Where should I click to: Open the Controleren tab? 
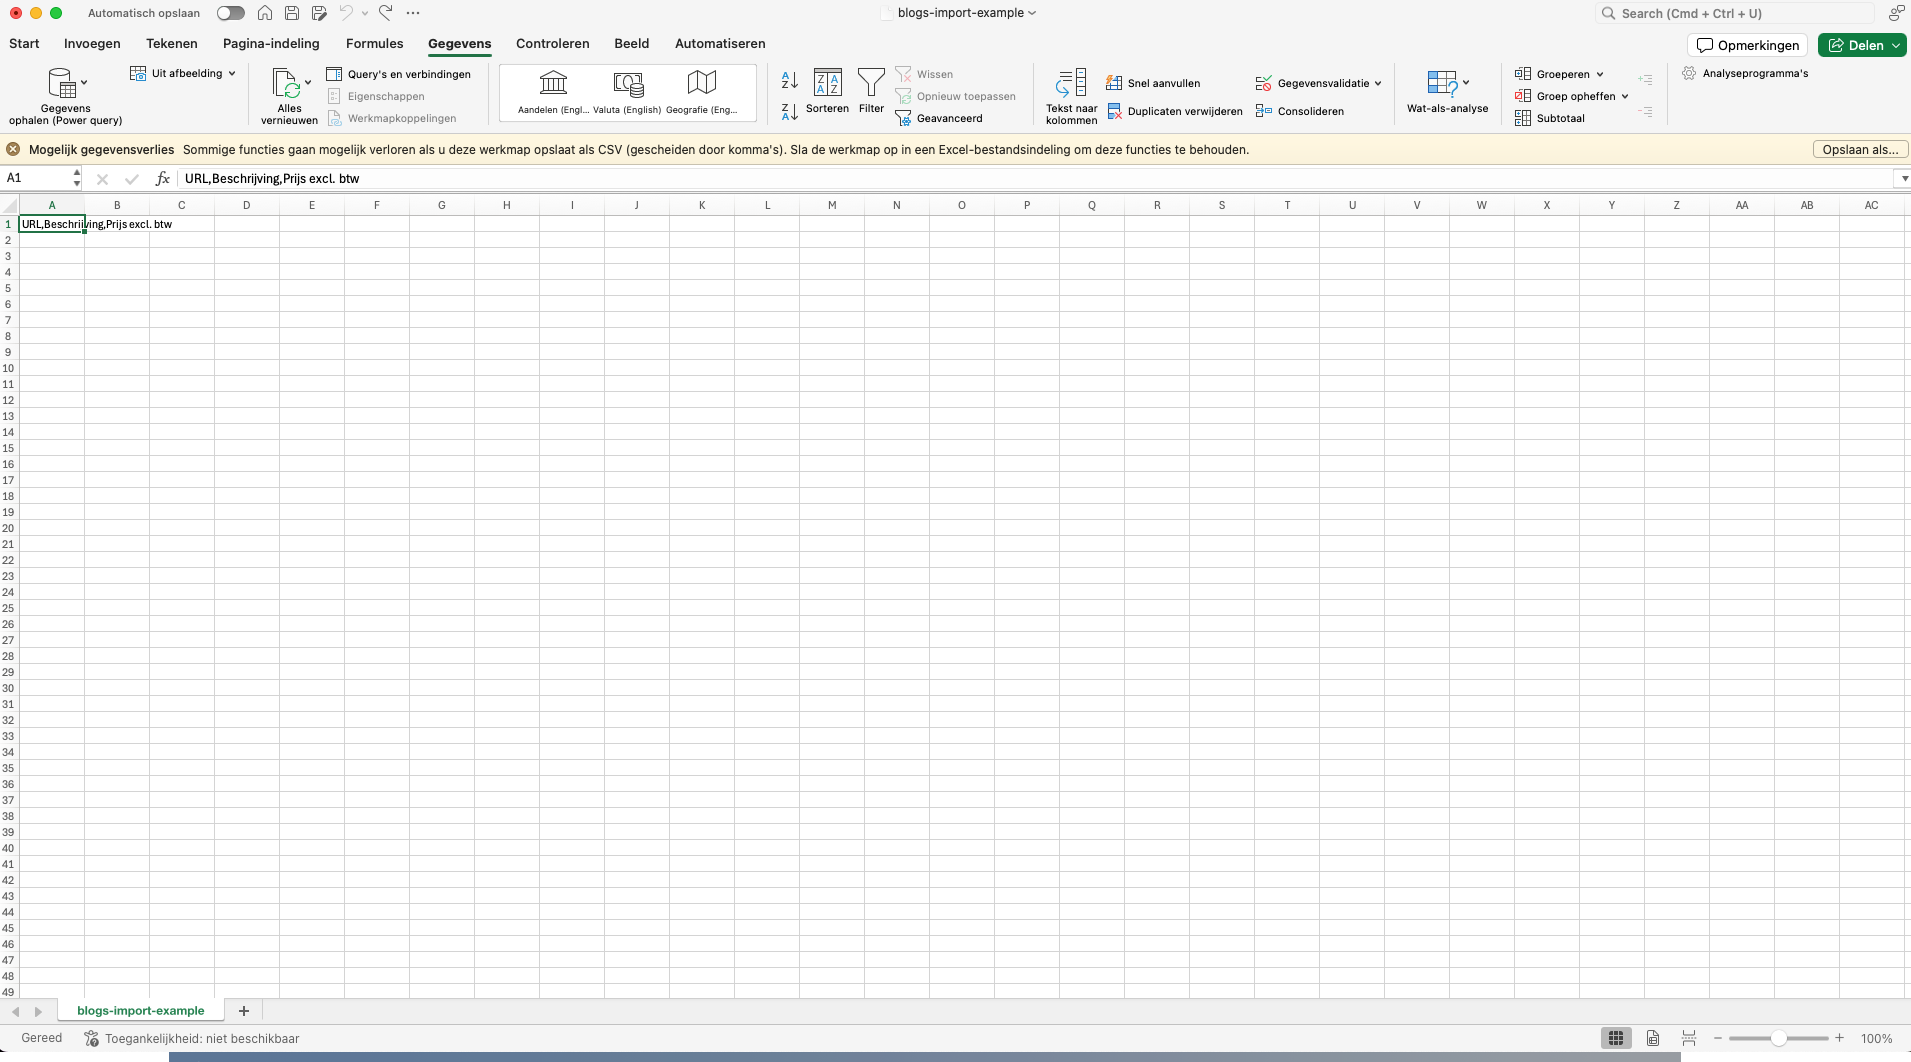coord(552,43)
